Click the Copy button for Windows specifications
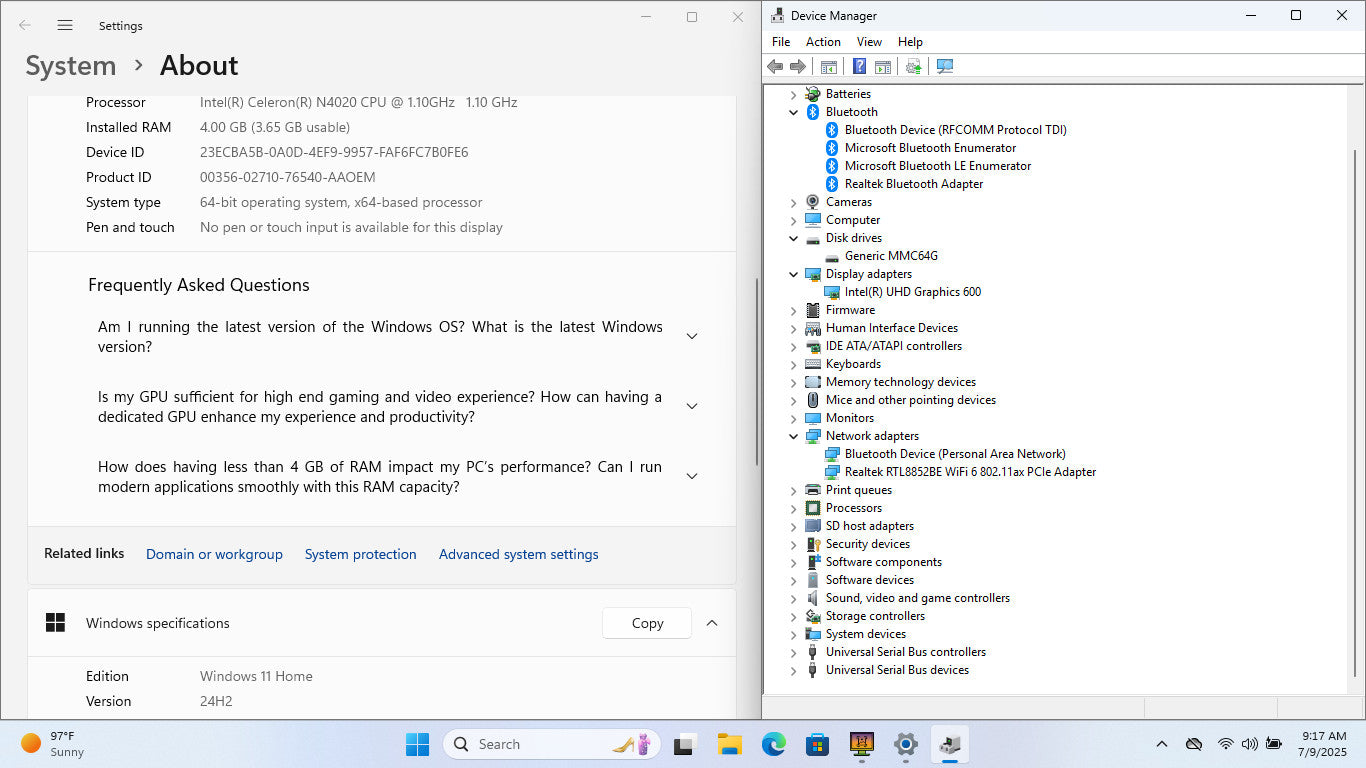Screen dimensions: 1366x768 [x=647, y=623]
